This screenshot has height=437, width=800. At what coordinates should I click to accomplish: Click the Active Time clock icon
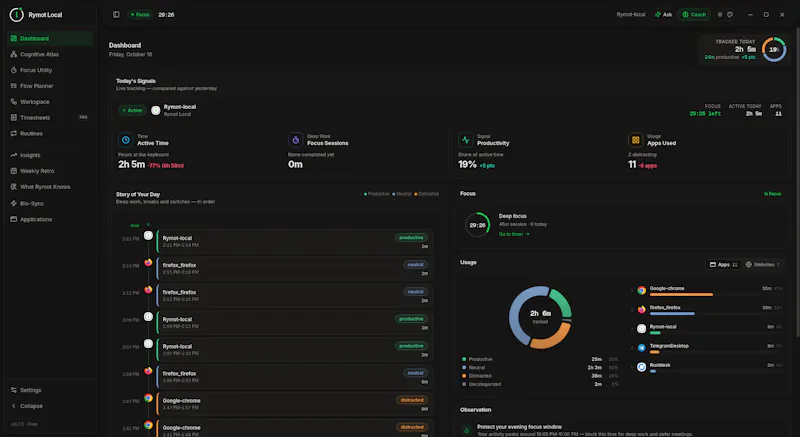tap(126, 140)
